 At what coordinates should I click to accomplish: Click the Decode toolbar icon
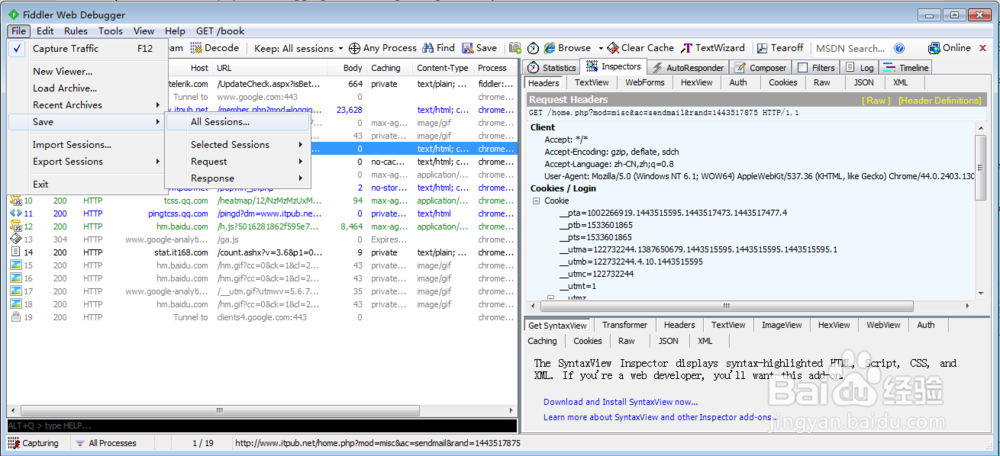[x=196, y=48]
